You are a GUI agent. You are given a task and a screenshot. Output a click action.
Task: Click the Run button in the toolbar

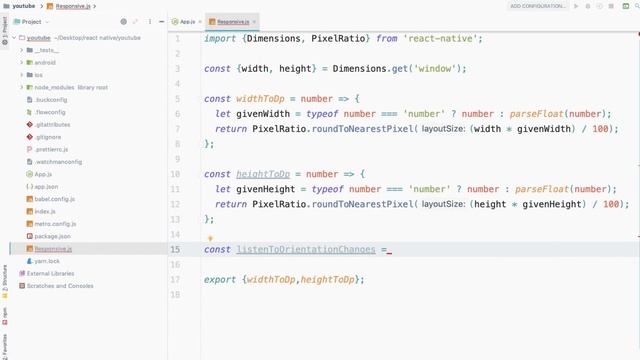(x=576, y=6)
